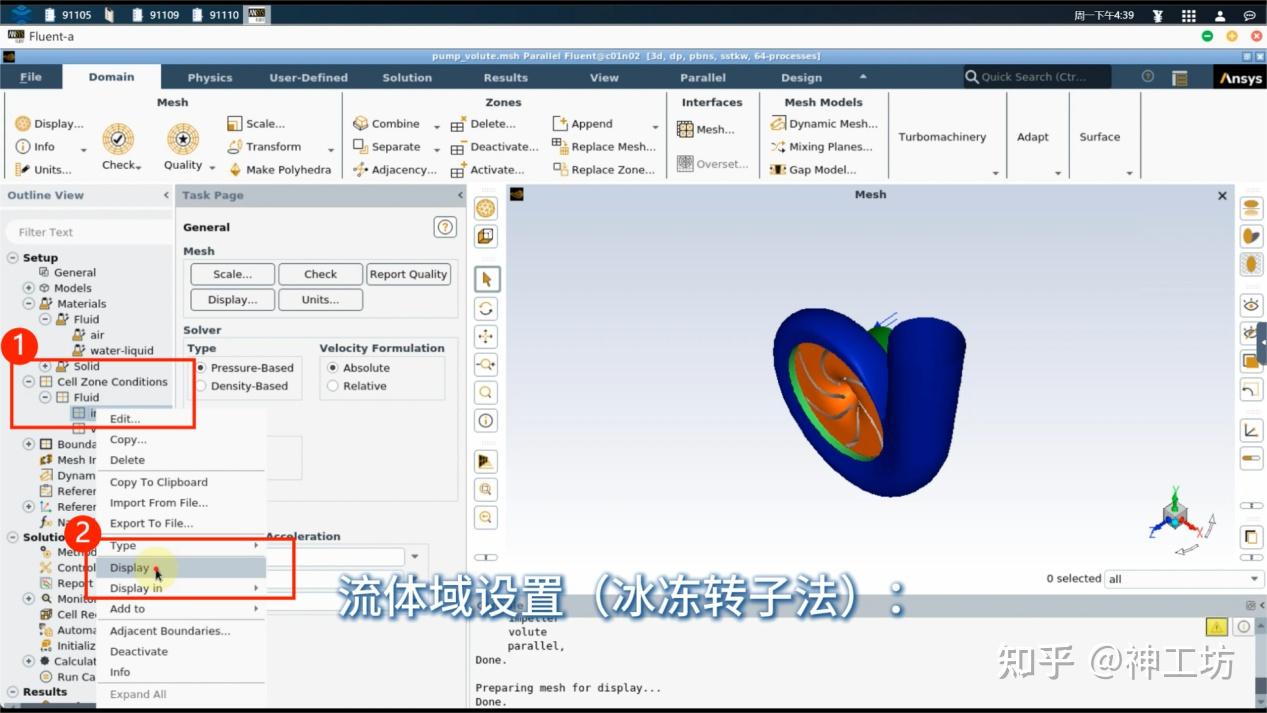The image size is (1267, 713).
Task: Open the Quality dropdown arrow
Action: tap(213, 166)
